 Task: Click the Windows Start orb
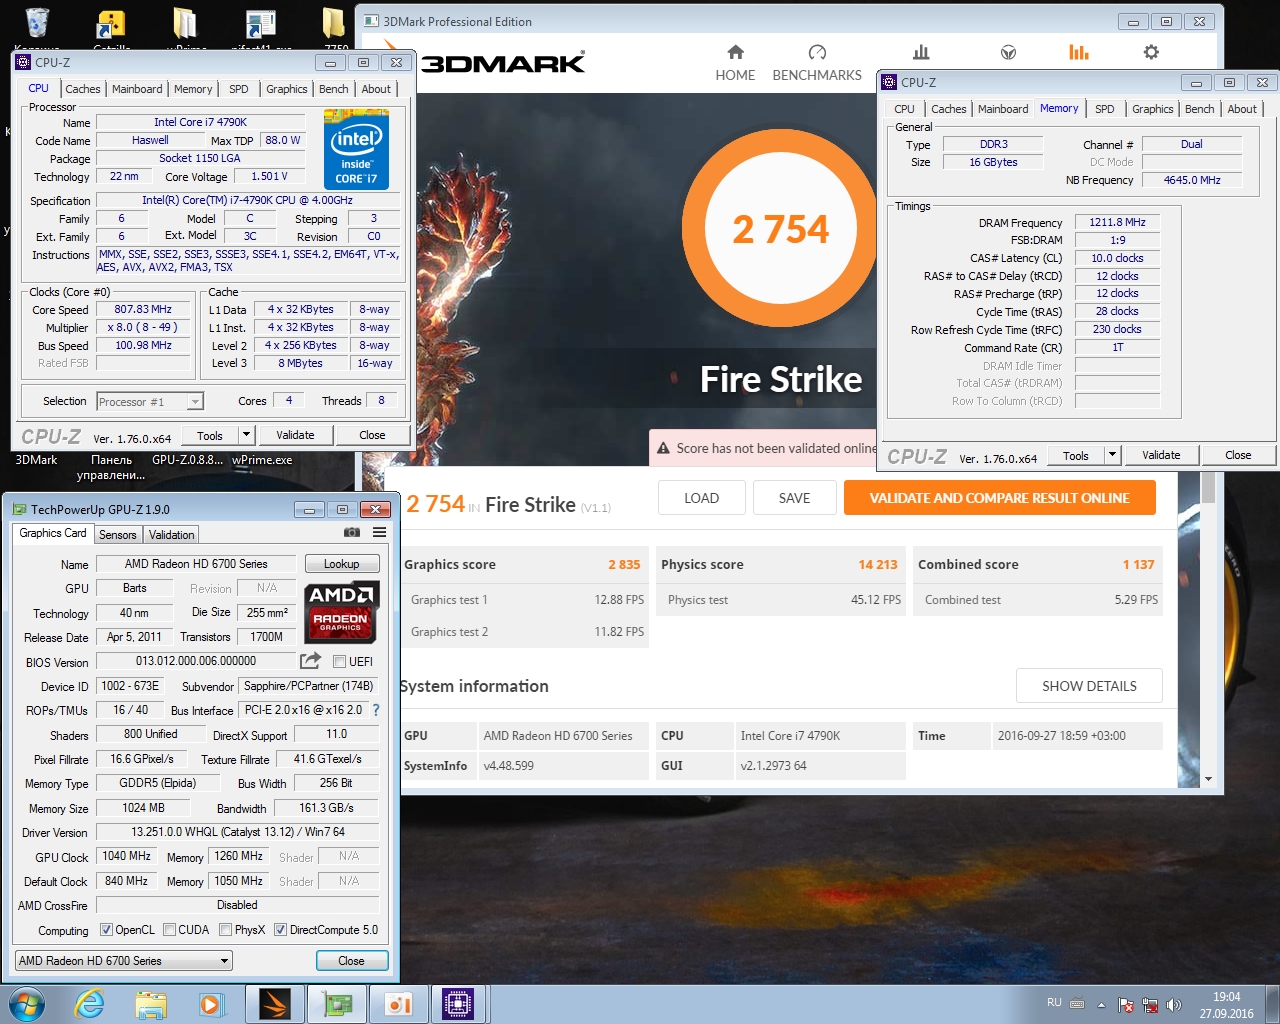click(26, 1004)
